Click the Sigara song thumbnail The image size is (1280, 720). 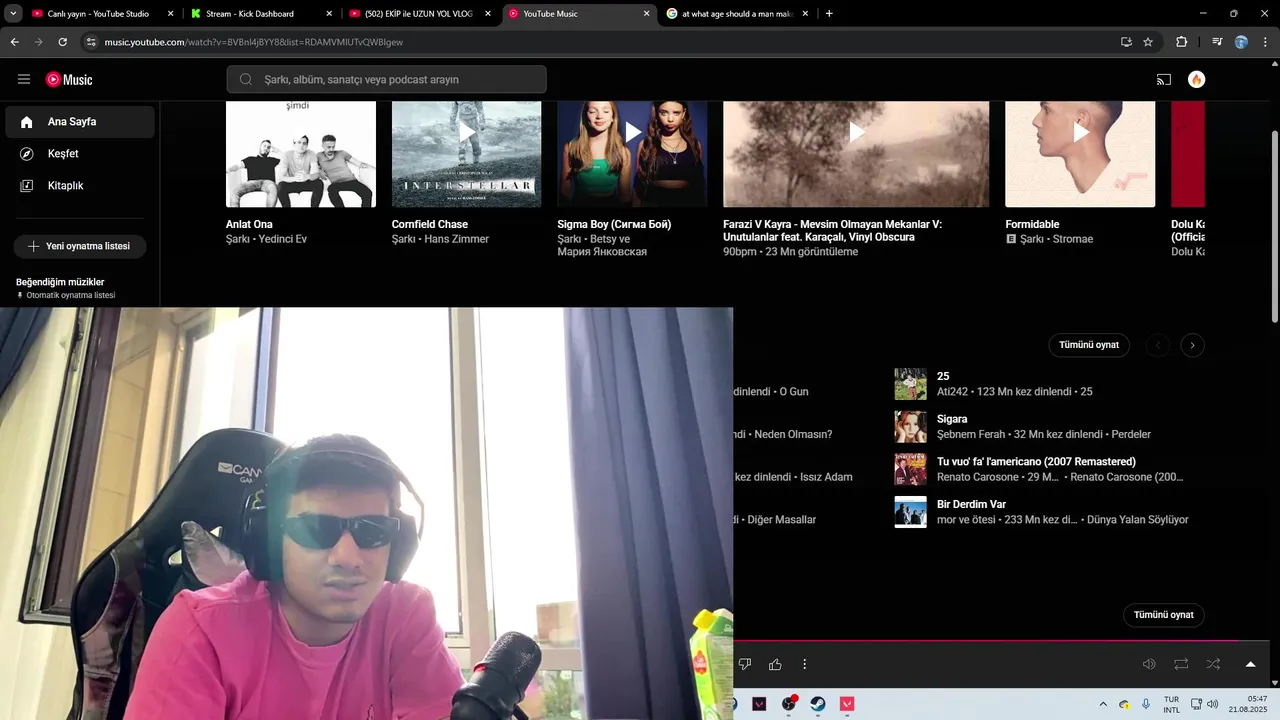[910, 427]
